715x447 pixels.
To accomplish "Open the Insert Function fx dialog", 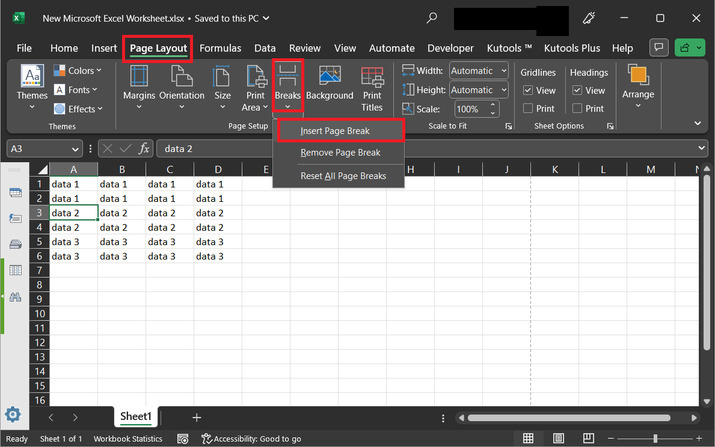I will (x=144, y=149).
